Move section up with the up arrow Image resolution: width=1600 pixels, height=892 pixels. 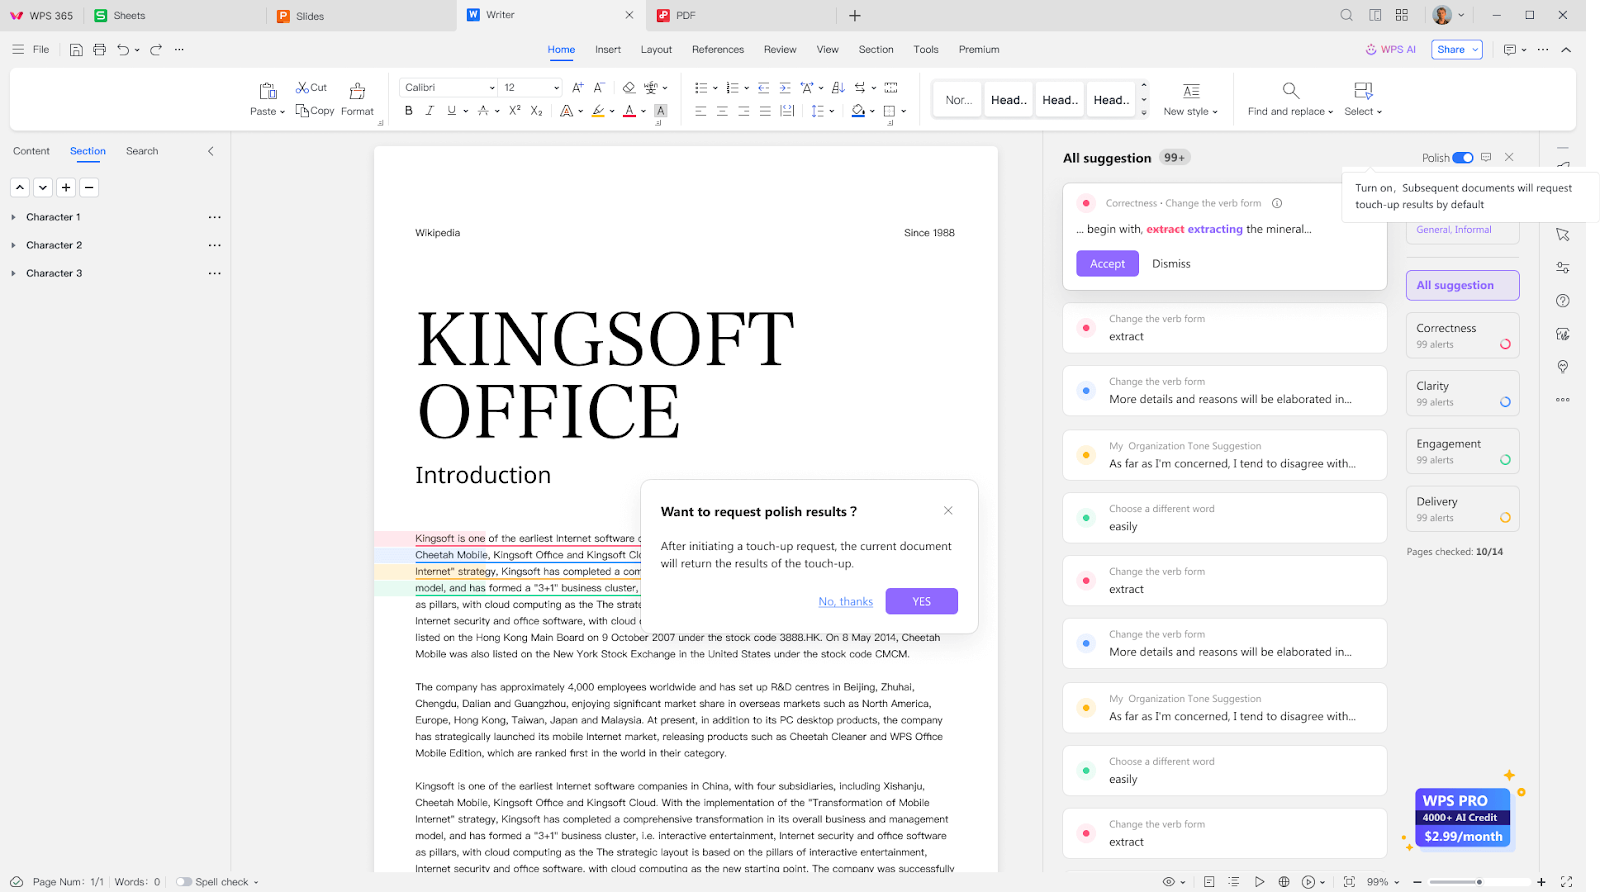tap(20, 187)
